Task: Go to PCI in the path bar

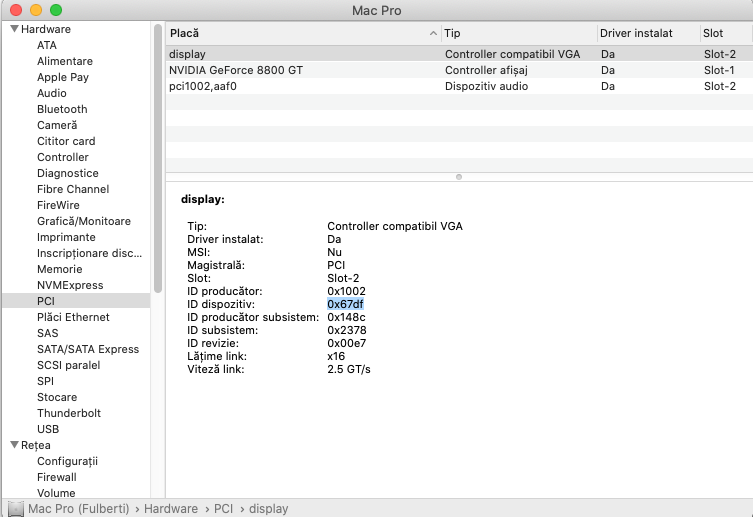Action: [x=223, y=509]
